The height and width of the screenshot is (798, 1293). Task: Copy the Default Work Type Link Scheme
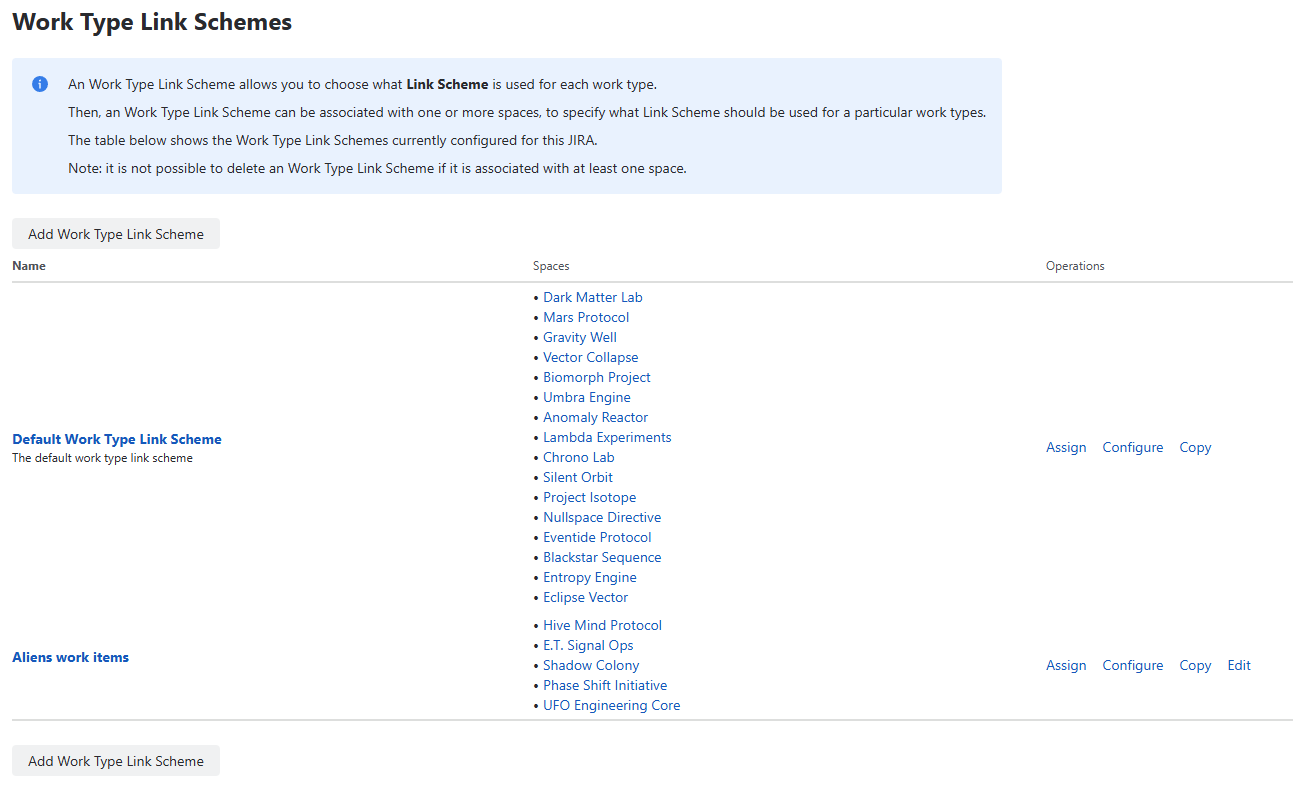coord(1195,447)
